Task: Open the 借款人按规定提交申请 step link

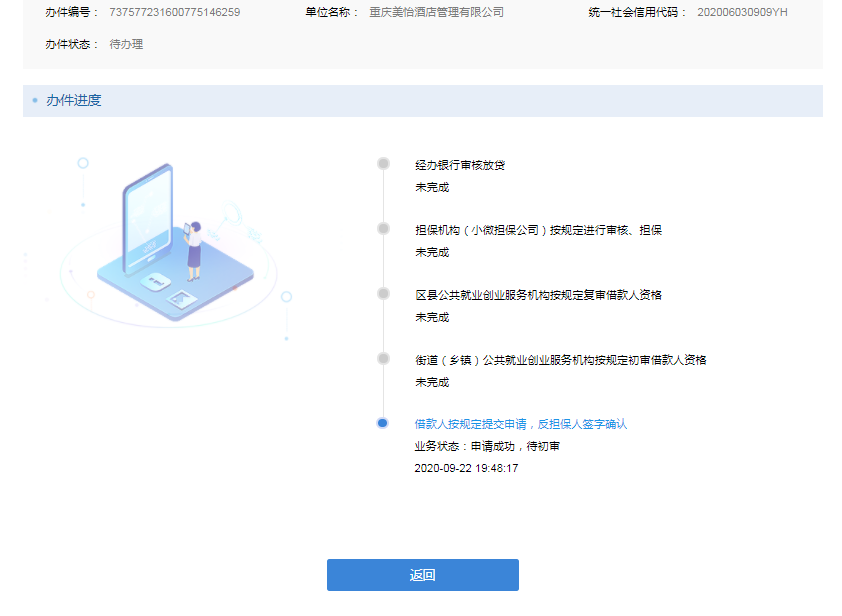Action: point(520,424)
